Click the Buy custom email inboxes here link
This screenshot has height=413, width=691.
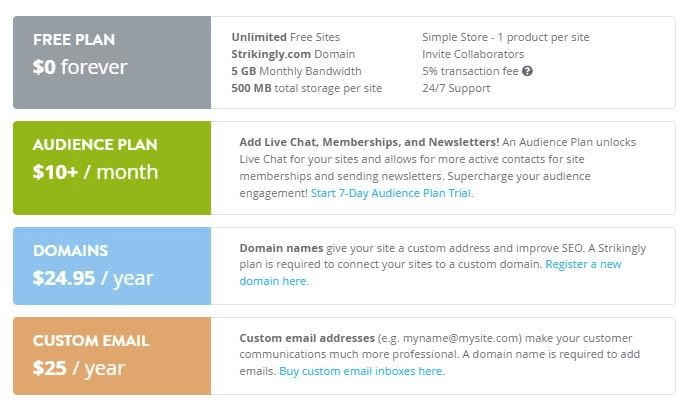[x=361, y=371]
